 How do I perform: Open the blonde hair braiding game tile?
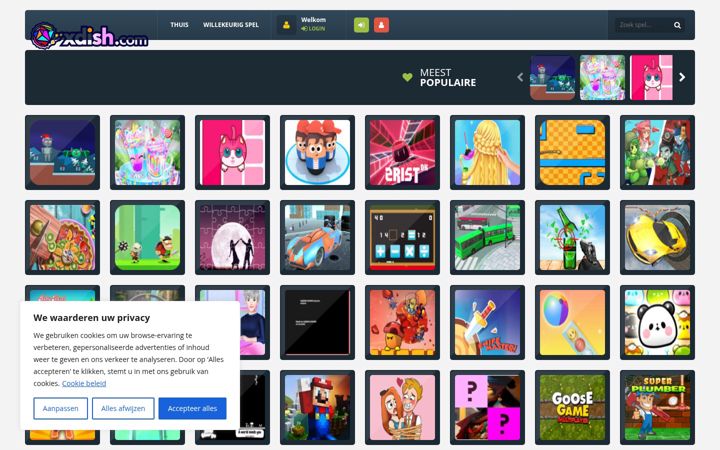[x=487, y=152]
